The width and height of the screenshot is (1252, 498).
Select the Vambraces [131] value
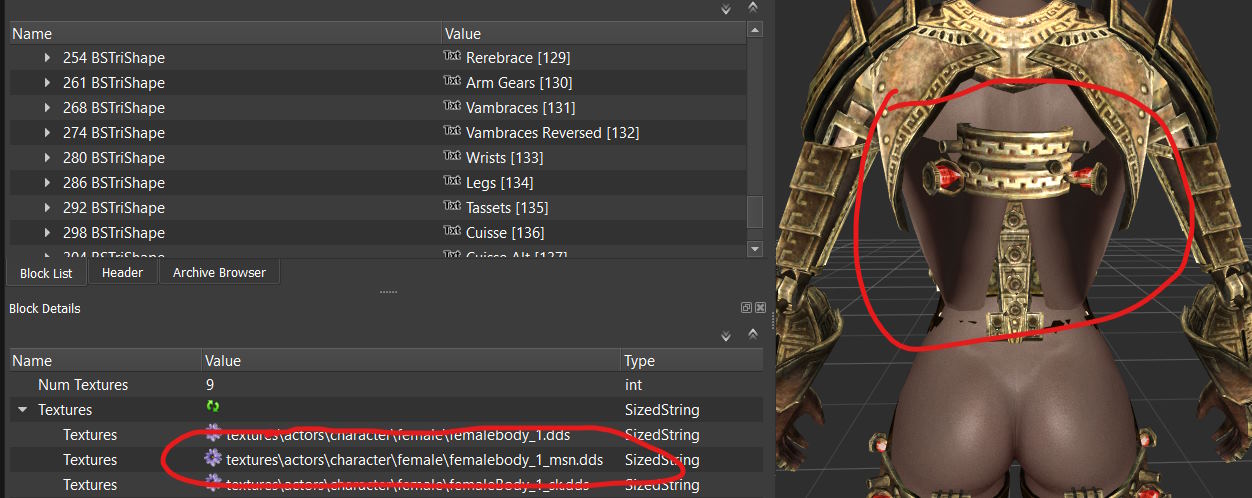tap(520, 108)
